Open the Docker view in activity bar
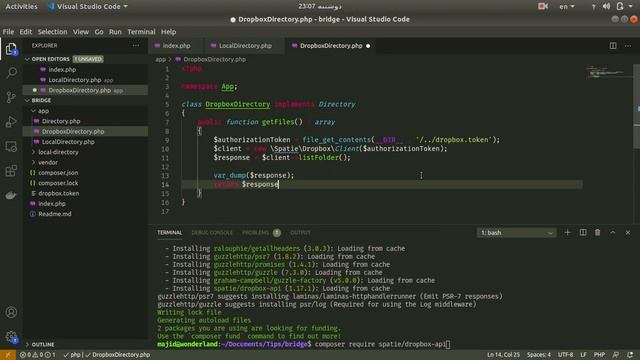 click(x=11, y=195)
